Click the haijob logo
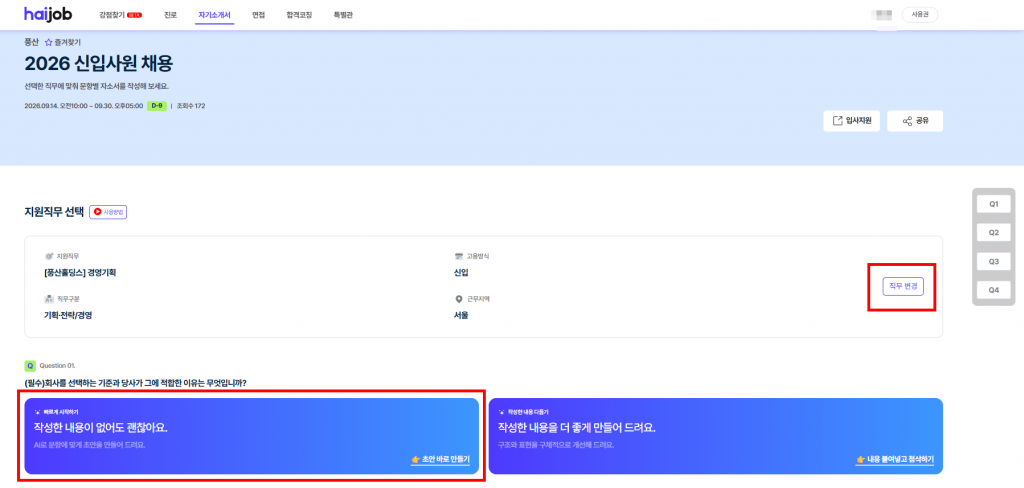This screenshot has width=1024, height=488. click(48, 14)
